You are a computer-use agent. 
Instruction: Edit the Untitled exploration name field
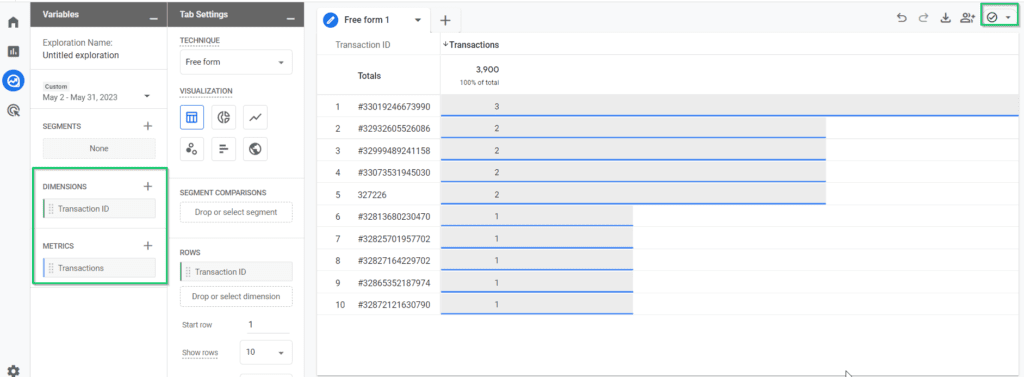click(x=81, y=56)
